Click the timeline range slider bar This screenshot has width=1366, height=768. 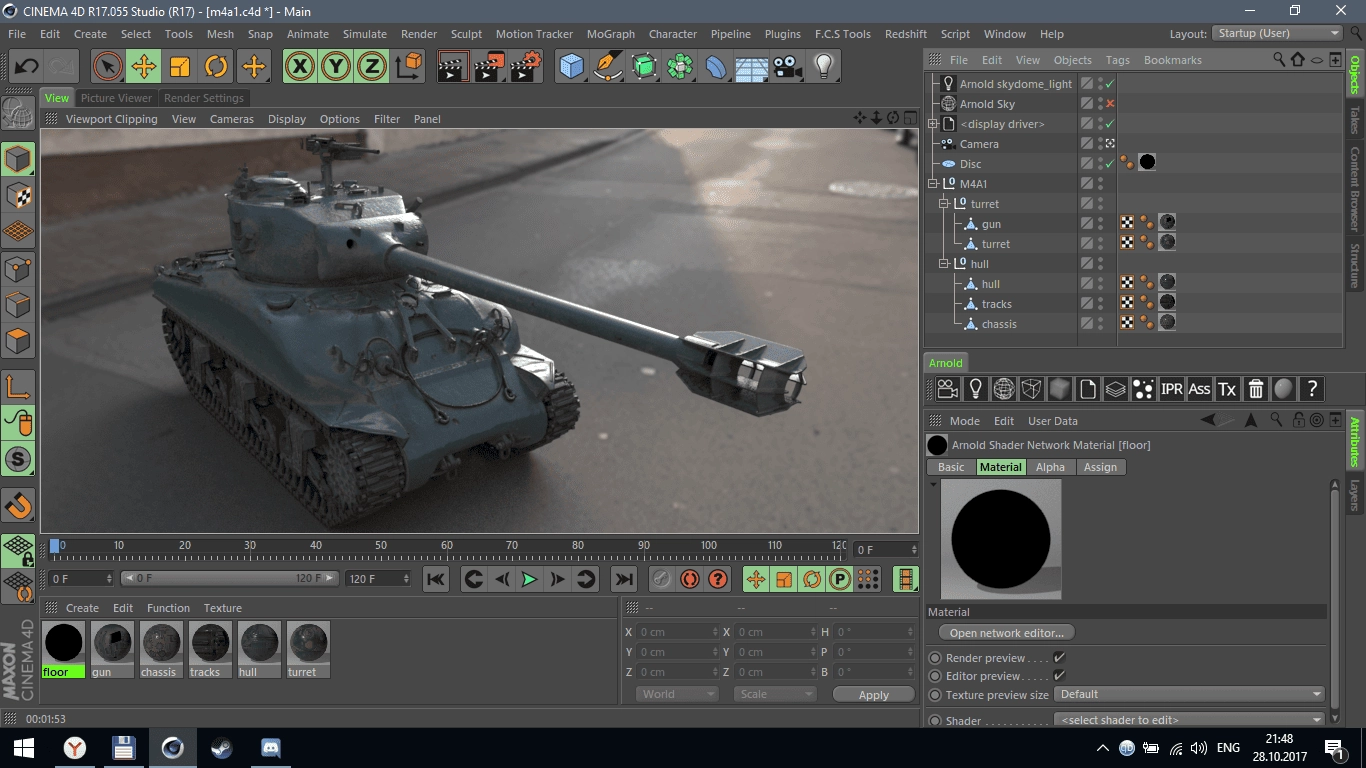[x=229, y=578]
